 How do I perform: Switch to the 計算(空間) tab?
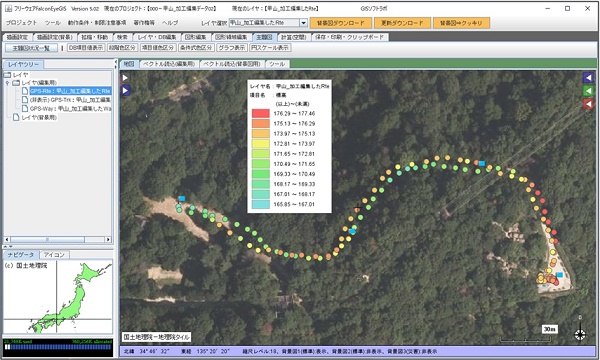tap(293, 37)
